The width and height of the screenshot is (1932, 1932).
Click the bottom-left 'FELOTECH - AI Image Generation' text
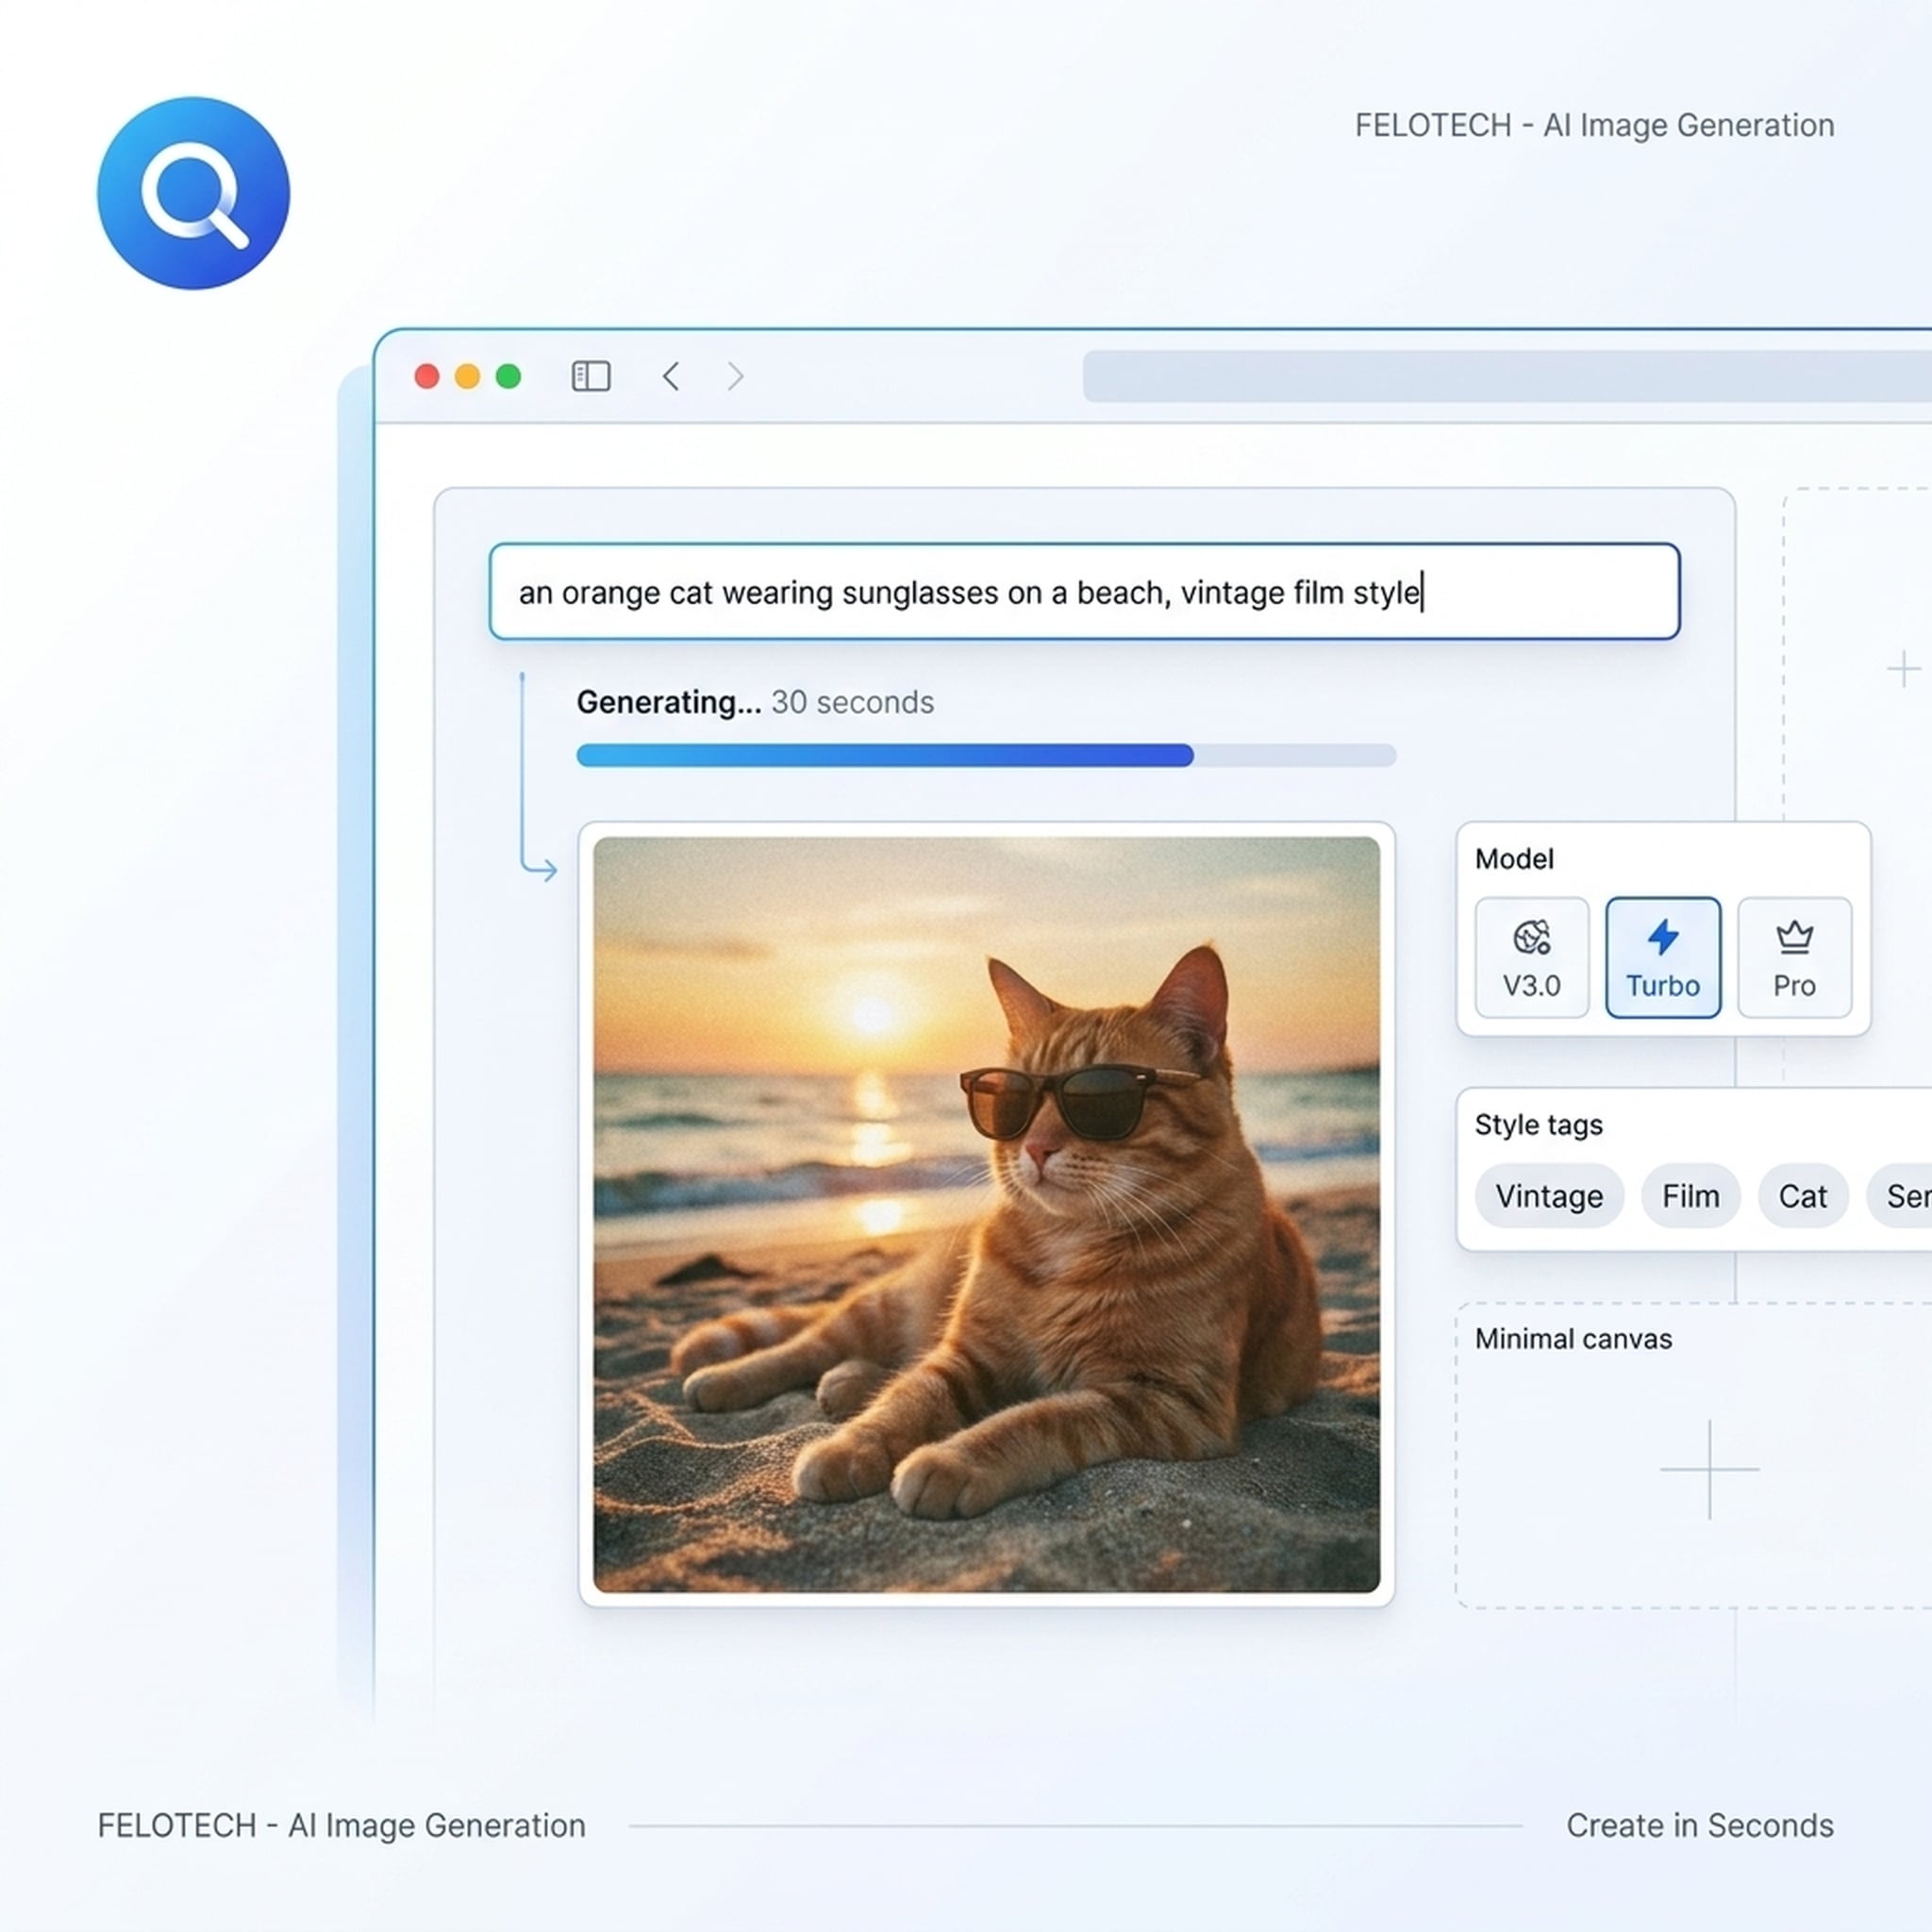(341, 1826)
